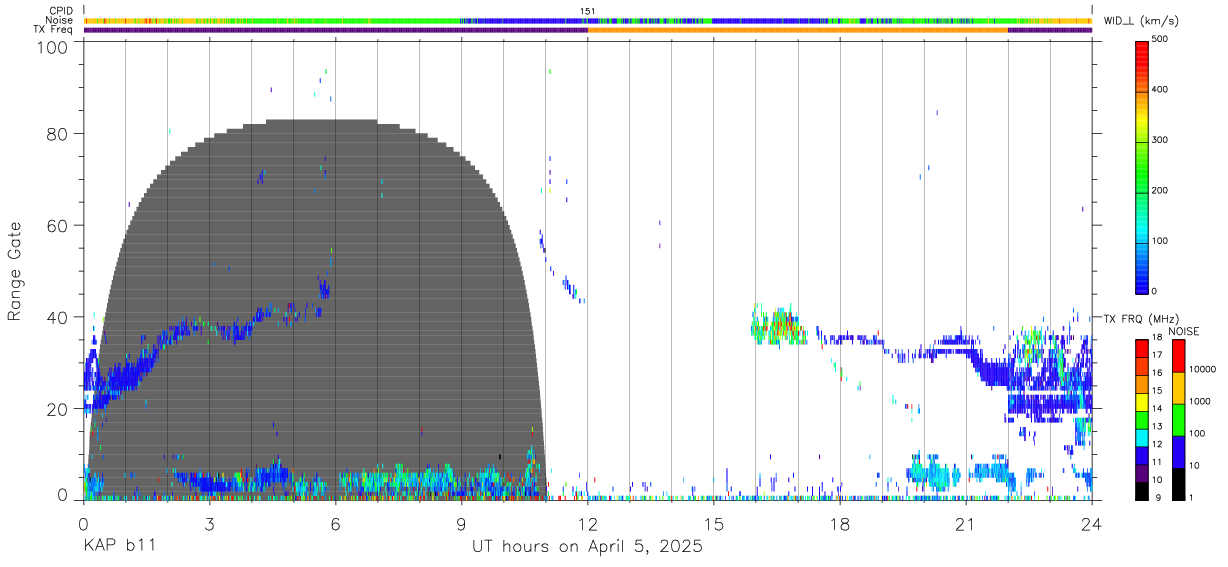1228x567 pixels.
Task: Click the Noise row label
Action: (x=58, y=20)
